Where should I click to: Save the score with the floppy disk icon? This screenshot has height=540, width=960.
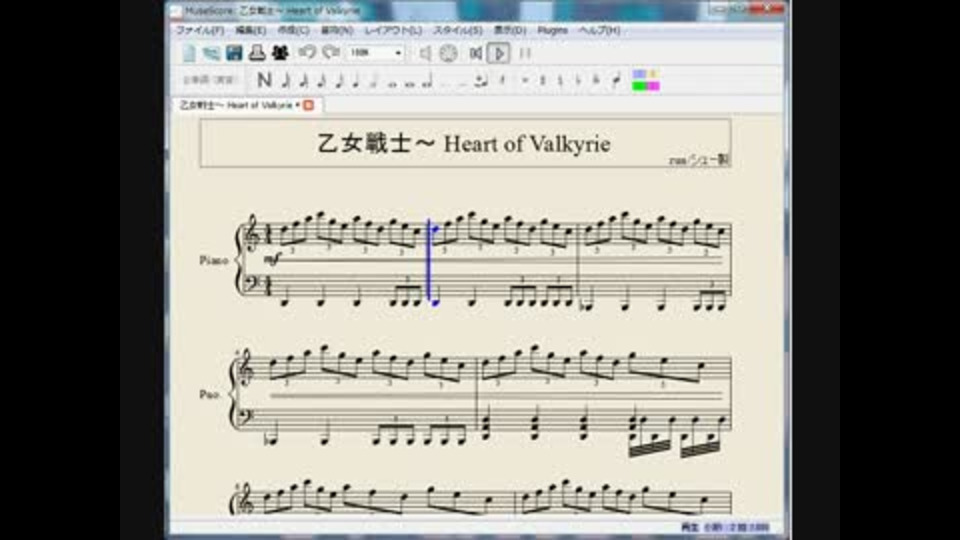click(x=234, y=53)
